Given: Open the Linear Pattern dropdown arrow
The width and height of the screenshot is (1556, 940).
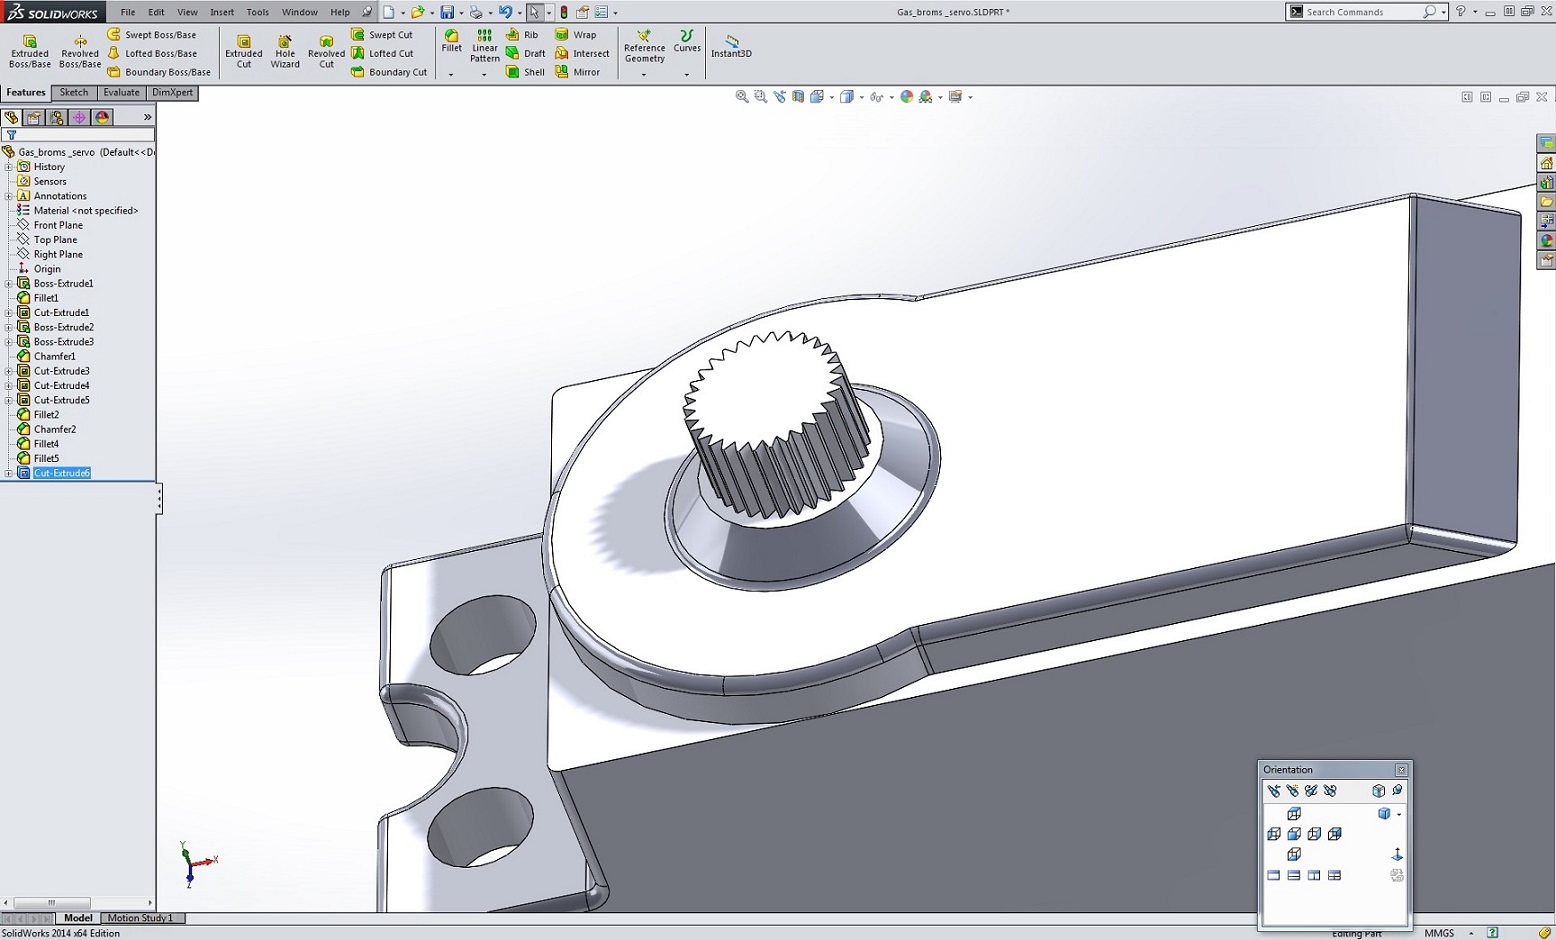Looking at the screenshot, I should click(484, 74).
